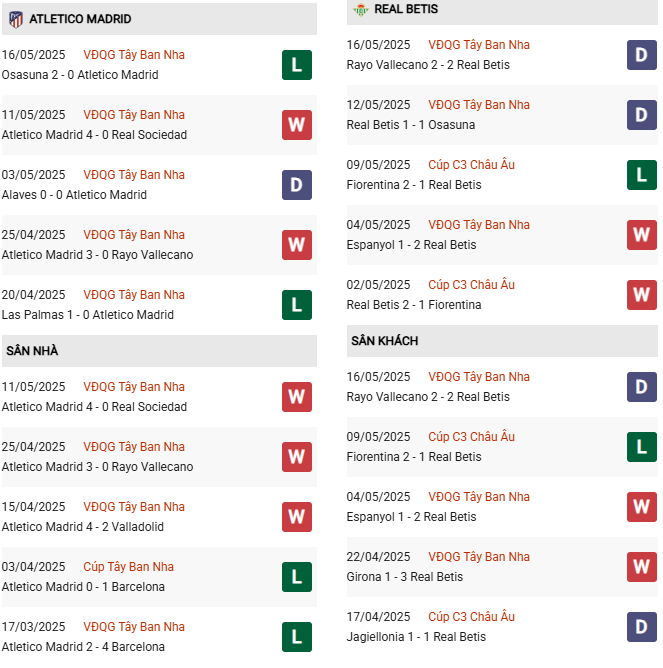Select the SÂN KHÁCH away matches header

click(502, 341)
